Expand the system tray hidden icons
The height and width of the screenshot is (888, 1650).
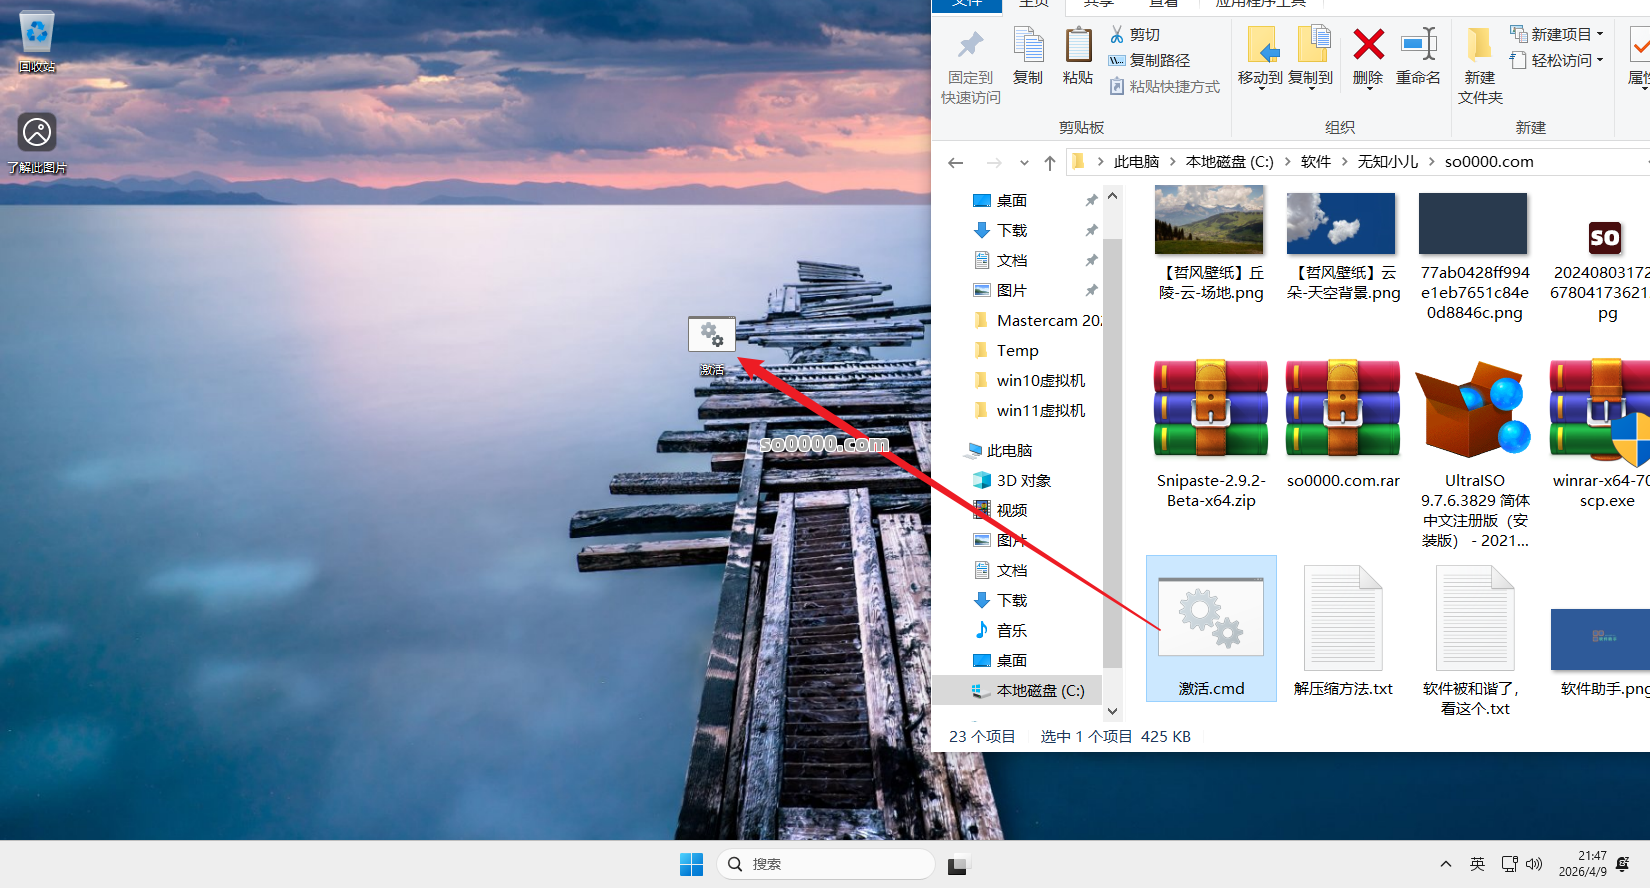point(1446,864)
